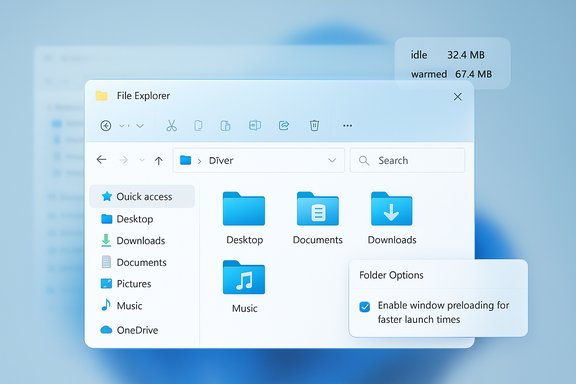Click the Paste icon in toolbar
The height and width of the screenshot is (384, 576).
point(225,126)
